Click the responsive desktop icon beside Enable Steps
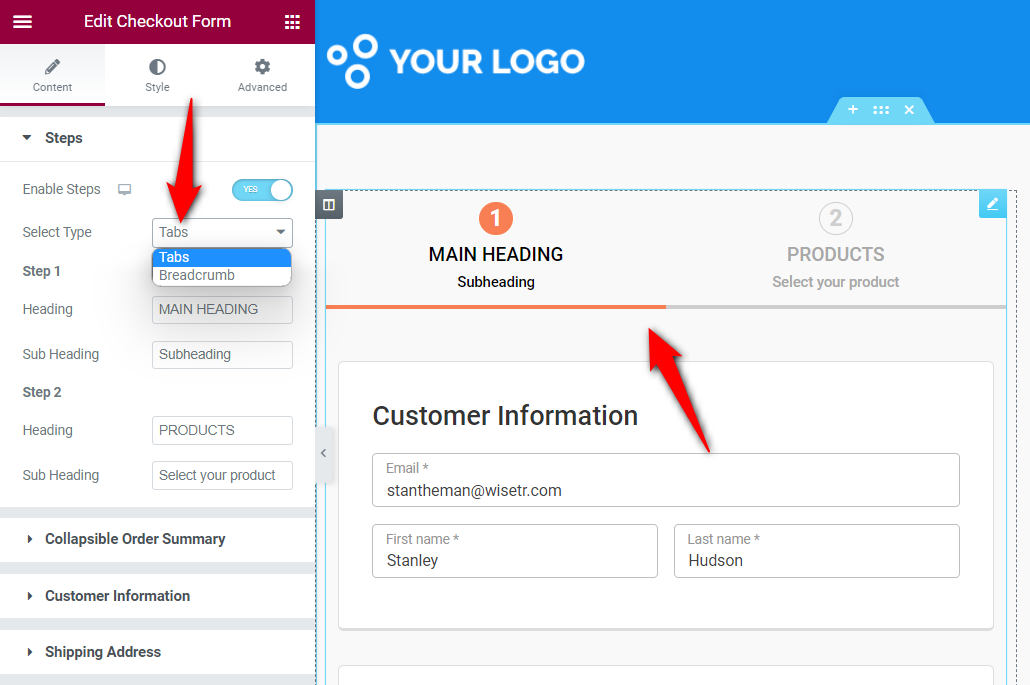The width and height of the screenshot is (1030, 685). pos(124,190)
